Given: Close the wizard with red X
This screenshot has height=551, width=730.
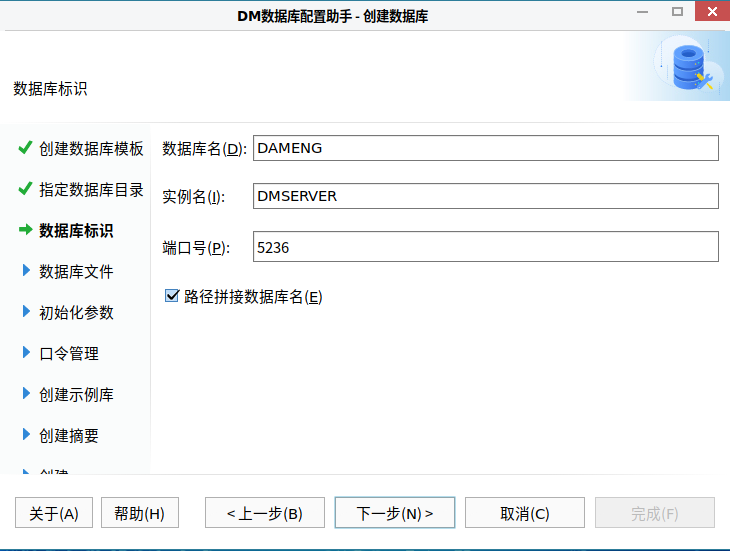Looking at the screenshot, I should tap(712, 11).
